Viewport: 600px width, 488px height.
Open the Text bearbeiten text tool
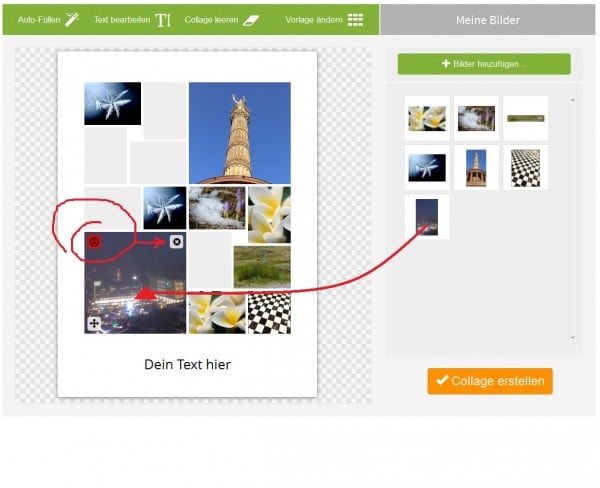132,19
